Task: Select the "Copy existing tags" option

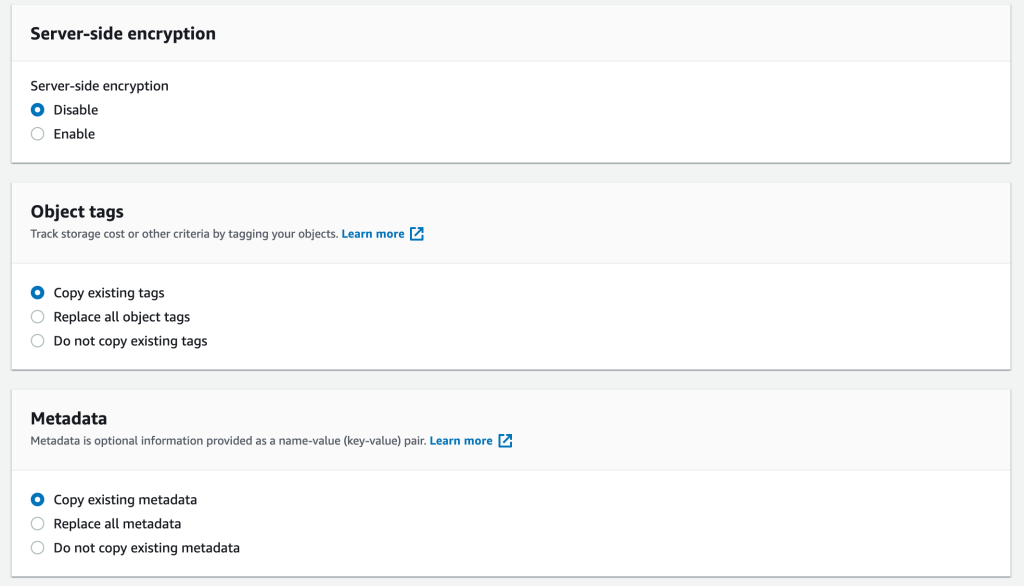Action: [x=37, y=292]
